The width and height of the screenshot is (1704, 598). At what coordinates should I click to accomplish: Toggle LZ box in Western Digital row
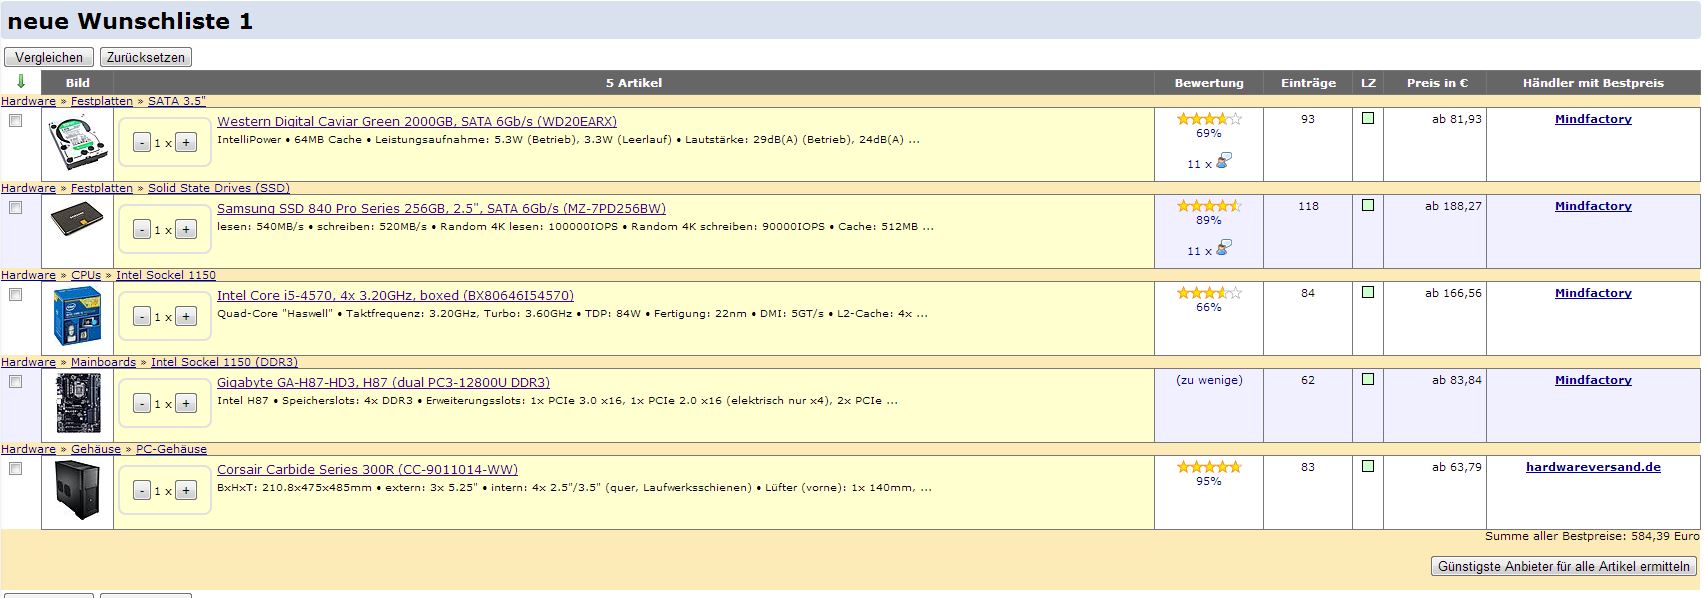tap(1368, 118)
